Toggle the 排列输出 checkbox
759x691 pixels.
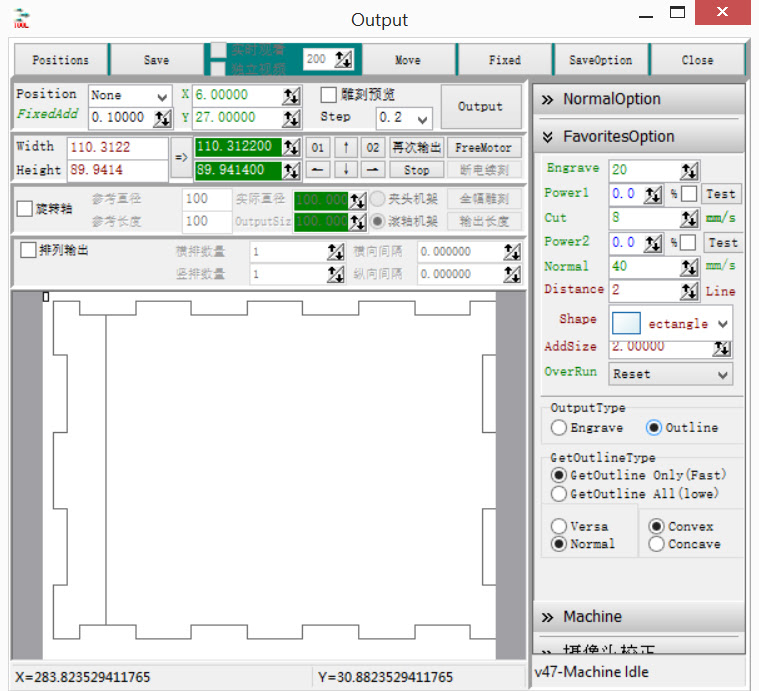(28, 250)
